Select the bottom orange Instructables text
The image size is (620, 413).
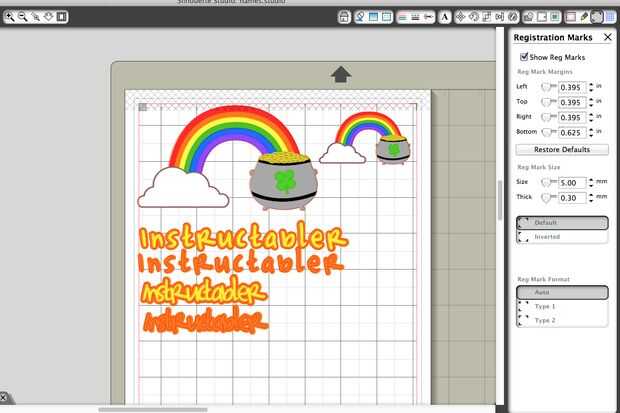[206, 320]
